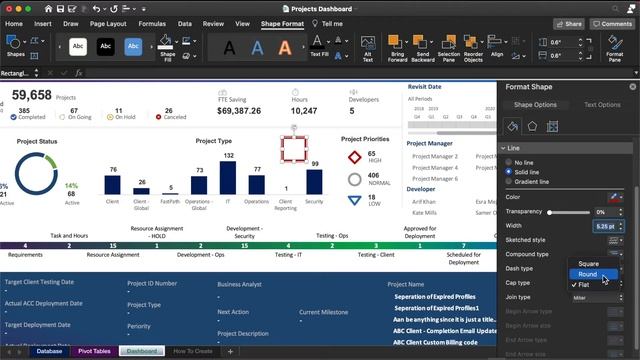Click the Edit Shape icon next to Shapes
Screen dimensions: 640x360
tap(35, 41)
